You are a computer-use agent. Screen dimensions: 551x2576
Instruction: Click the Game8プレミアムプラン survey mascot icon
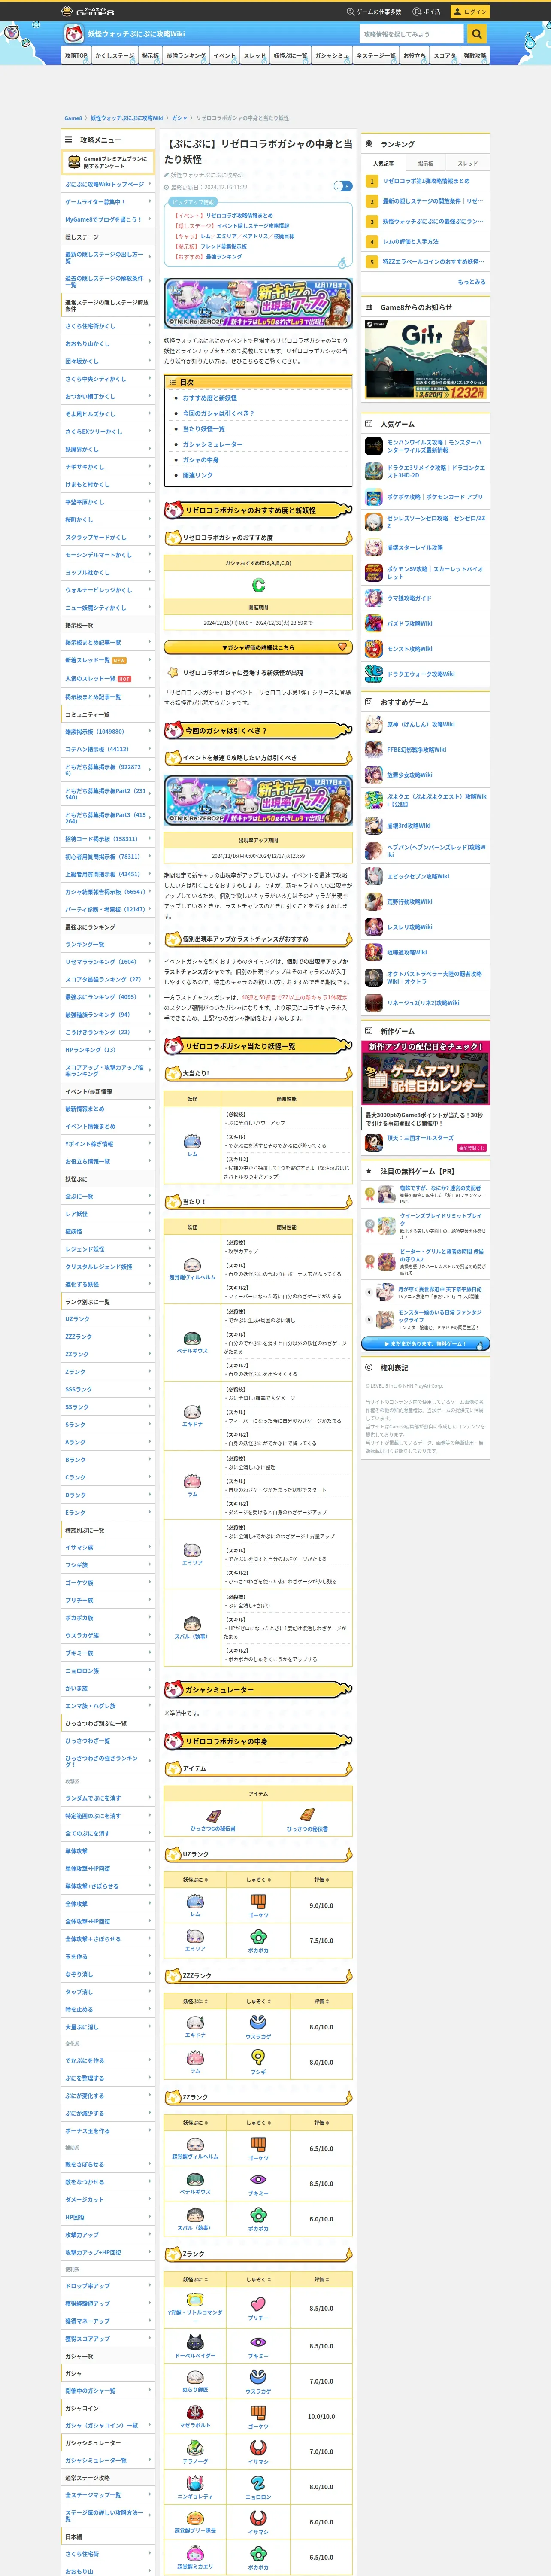(x=74, y=162)
